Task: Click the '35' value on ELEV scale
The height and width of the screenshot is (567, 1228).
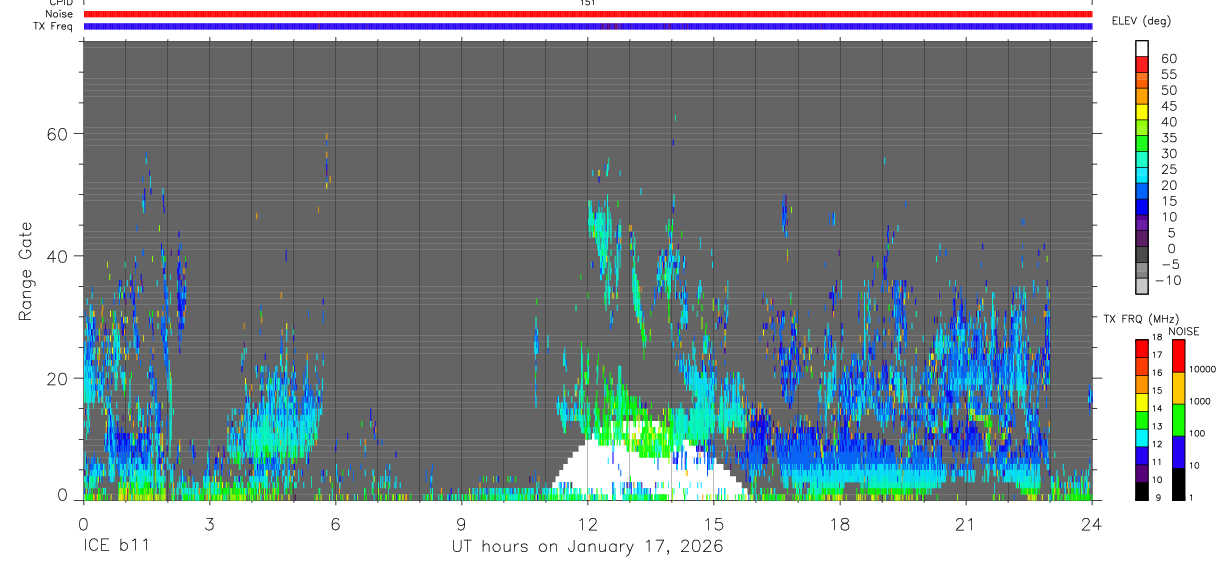Action: pyautogui.click(x=1168, y=138)
